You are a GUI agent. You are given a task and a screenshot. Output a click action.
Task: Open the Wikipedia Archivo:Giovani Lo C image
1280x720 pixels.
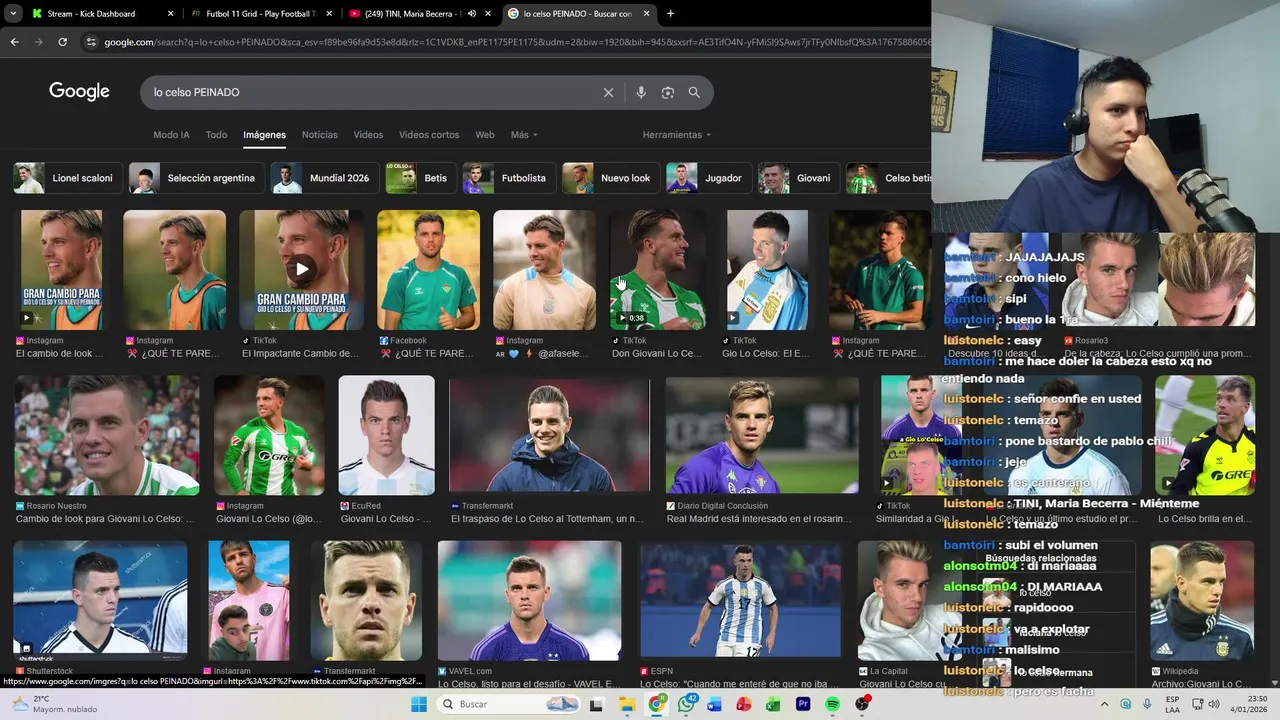pyautogui.click(x=1201, y=601)
